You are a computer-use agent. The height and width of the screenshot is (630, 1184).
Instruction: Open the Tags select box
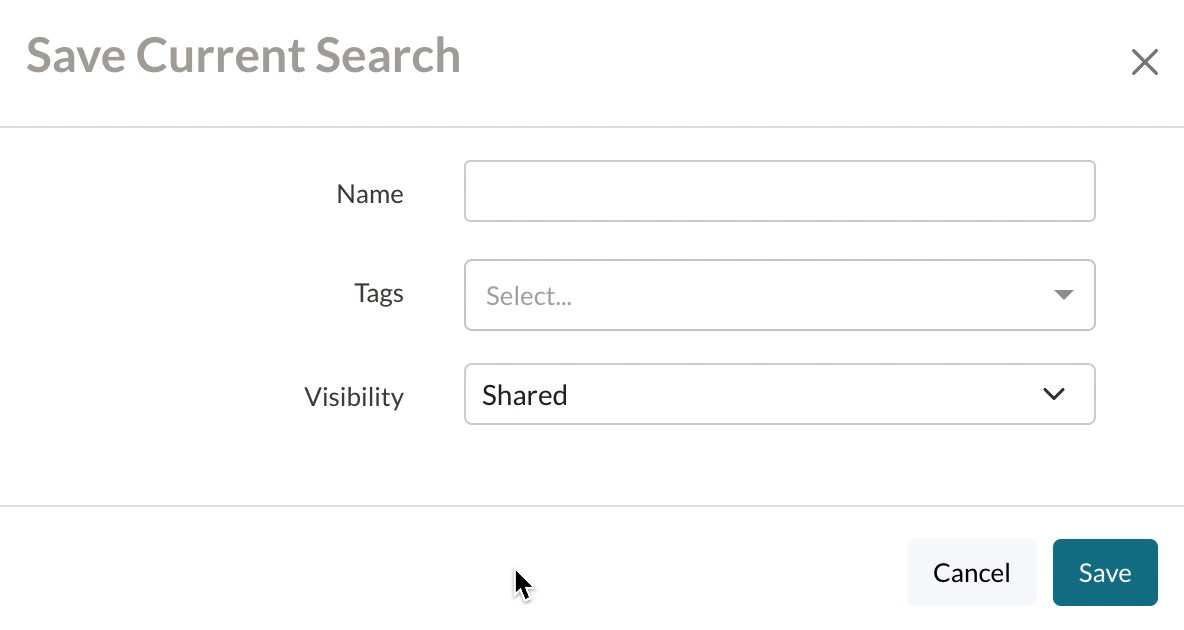point(779,295)
